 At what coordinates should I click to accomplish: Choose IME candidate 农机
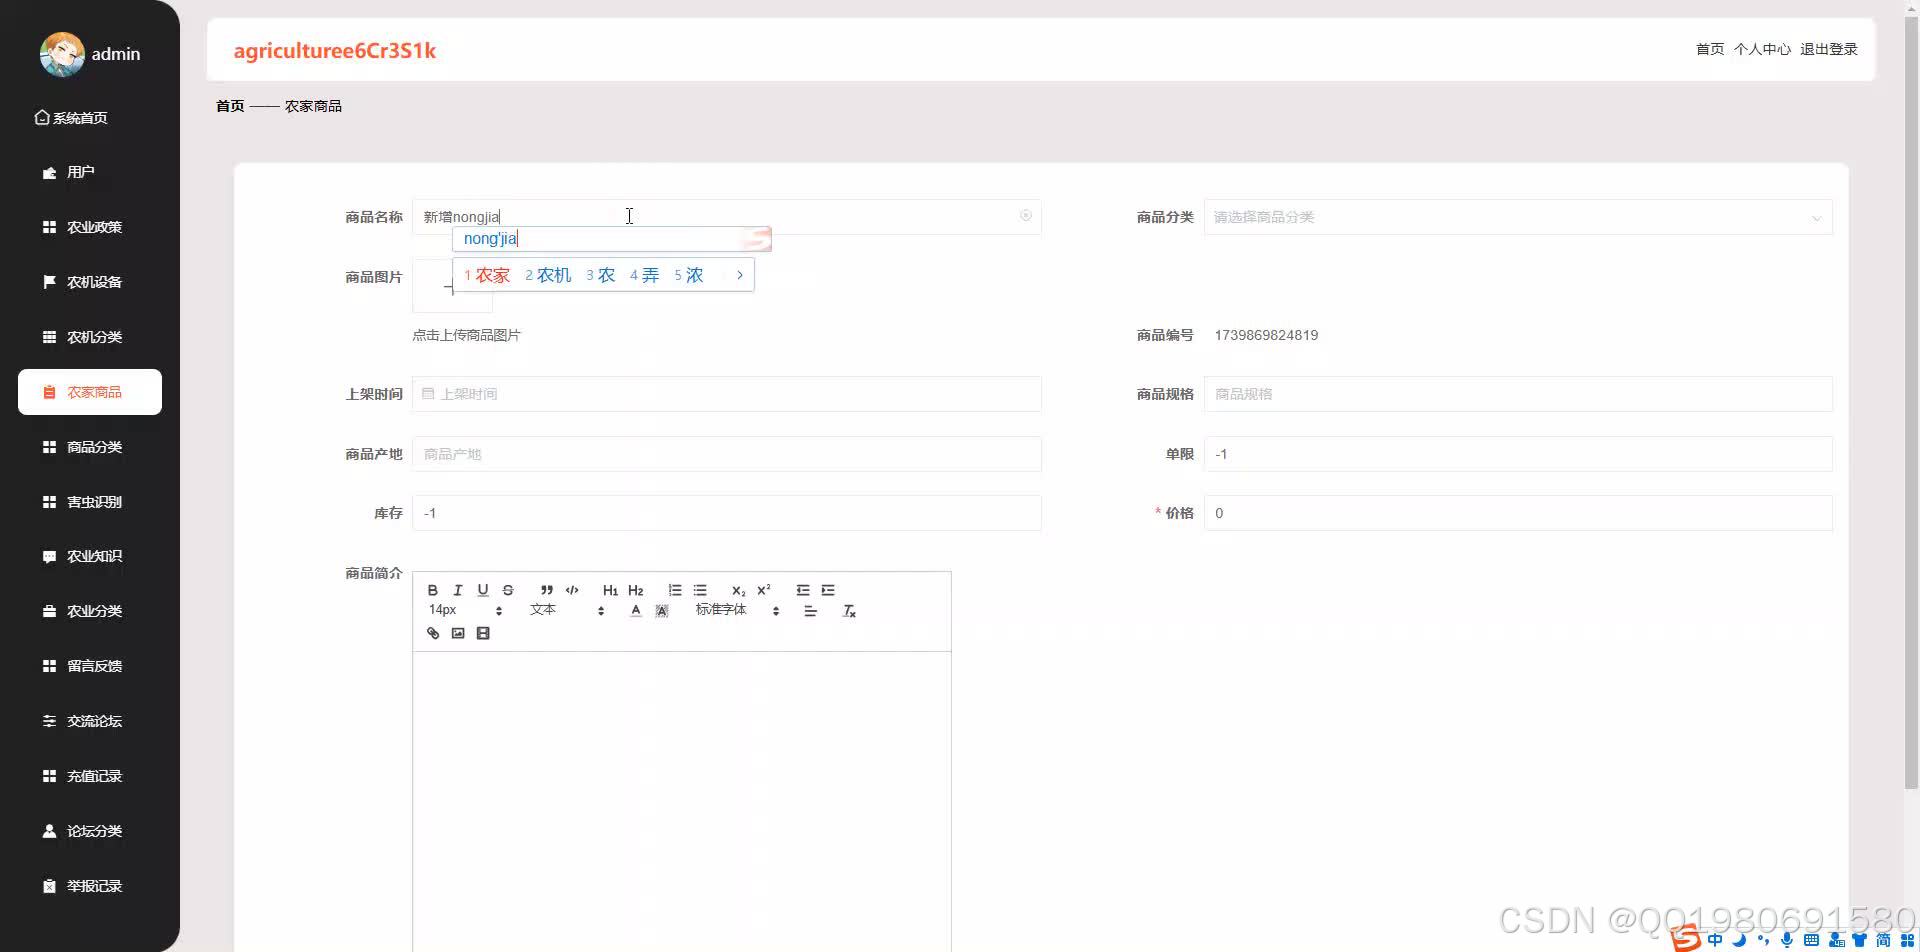coord(548,275)
